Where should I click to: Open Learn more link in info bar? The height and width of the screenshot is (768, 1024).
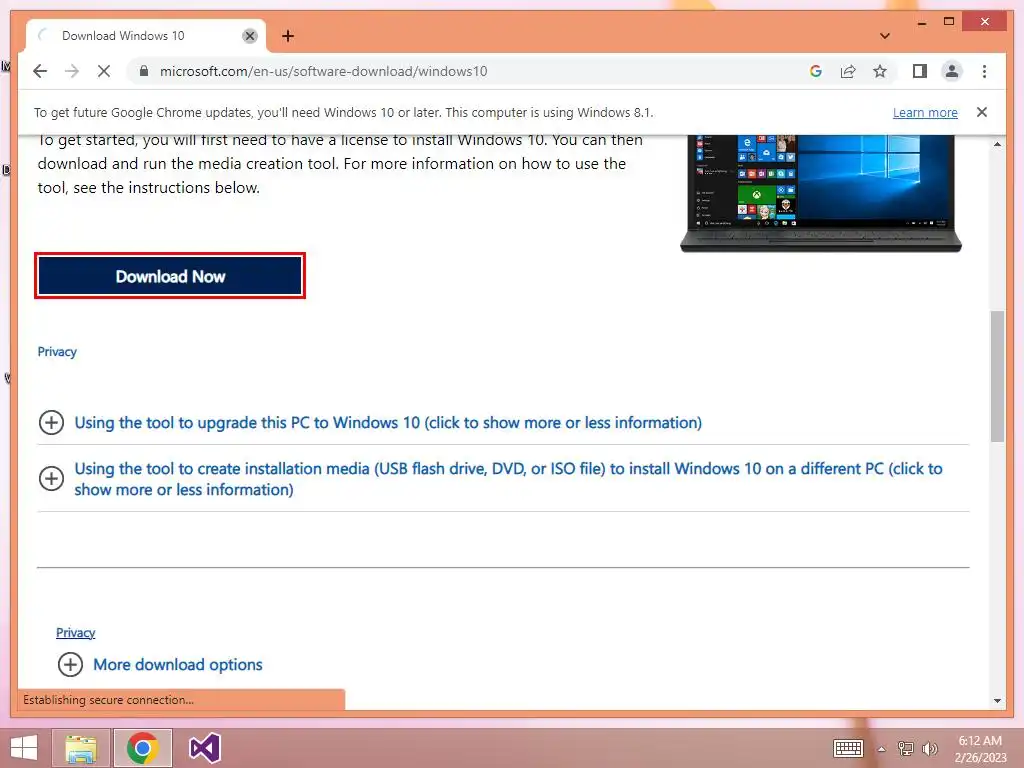coord(925,112)
